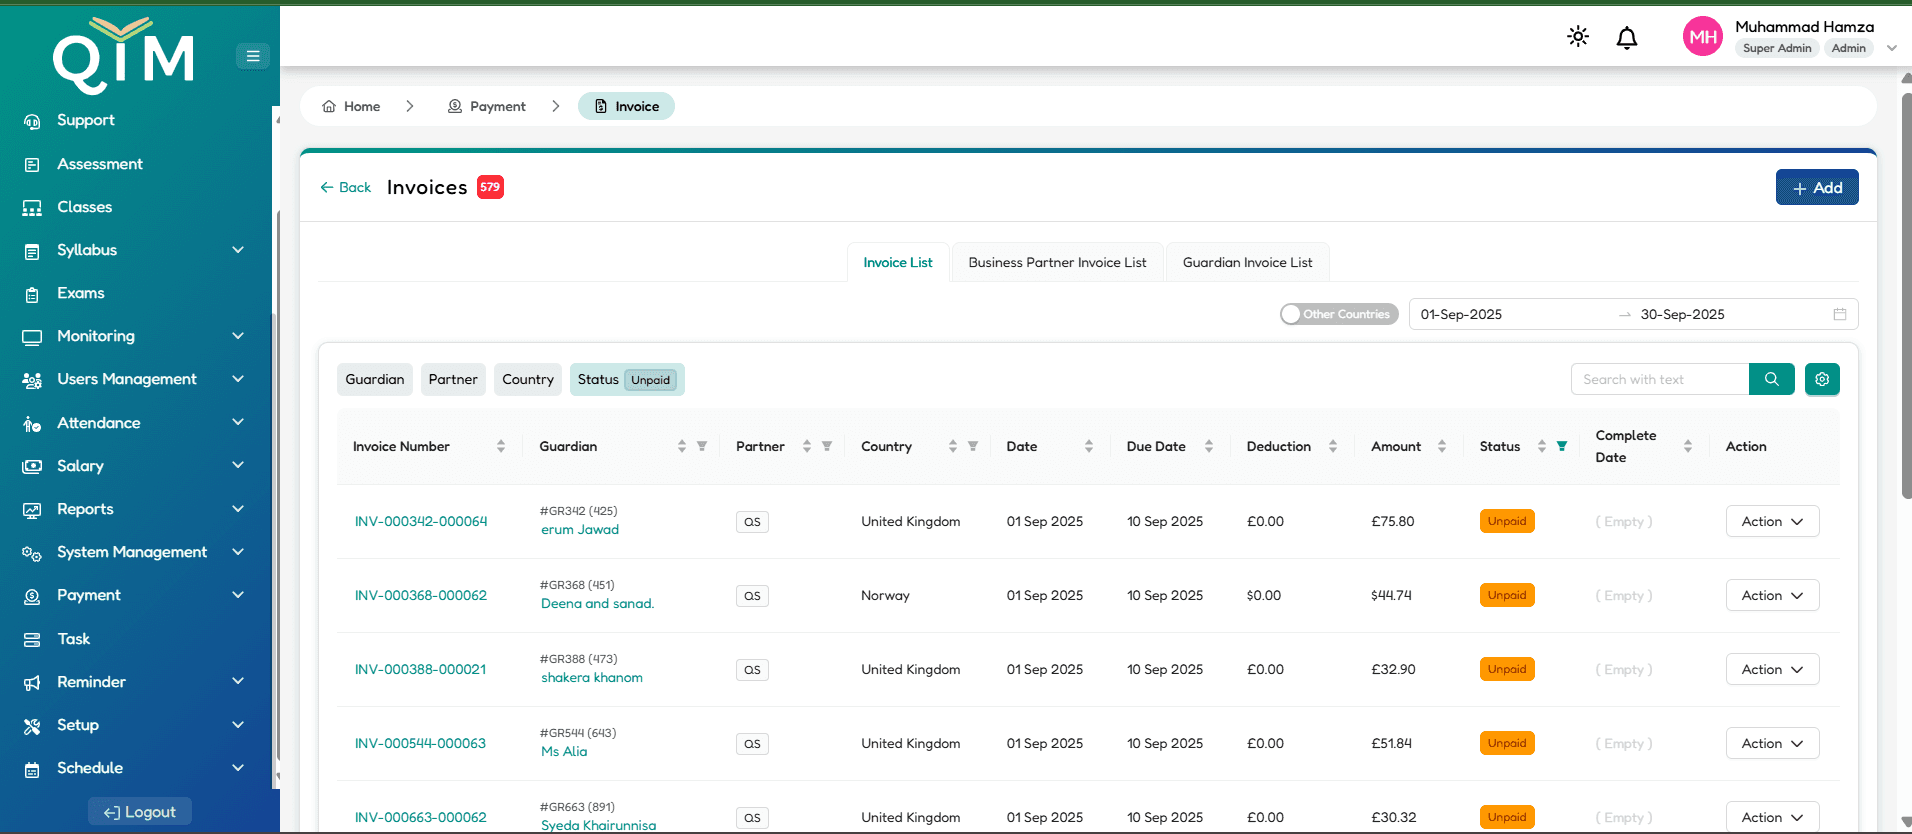The image size is (1912, 834).
Task: Click the green search magnifier button
Action: click(1771, 379)
